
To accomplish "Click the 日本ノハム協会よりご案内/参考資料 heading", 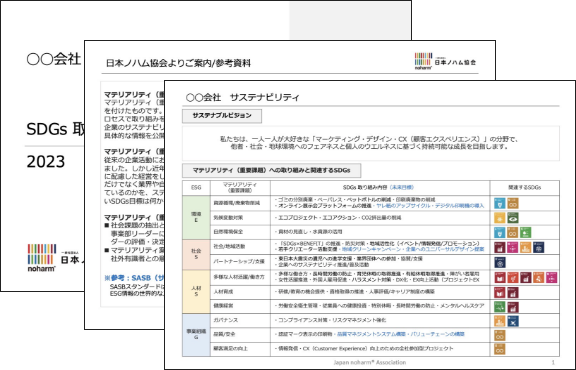I will (x=178, y=63).
